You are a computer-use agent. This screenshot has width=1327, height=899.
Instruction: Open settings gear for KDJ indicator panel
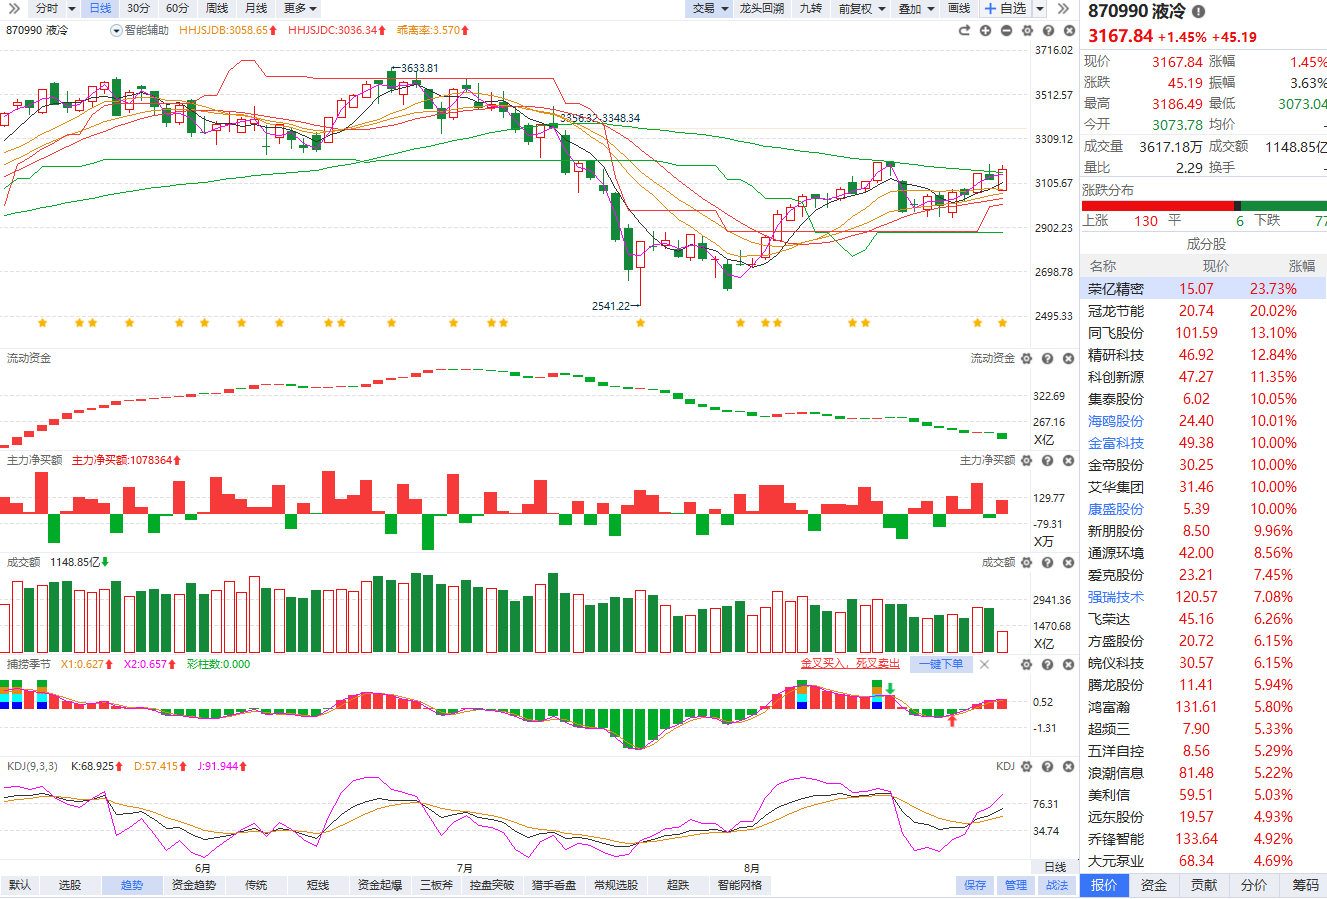click(x=1027, y=766)
